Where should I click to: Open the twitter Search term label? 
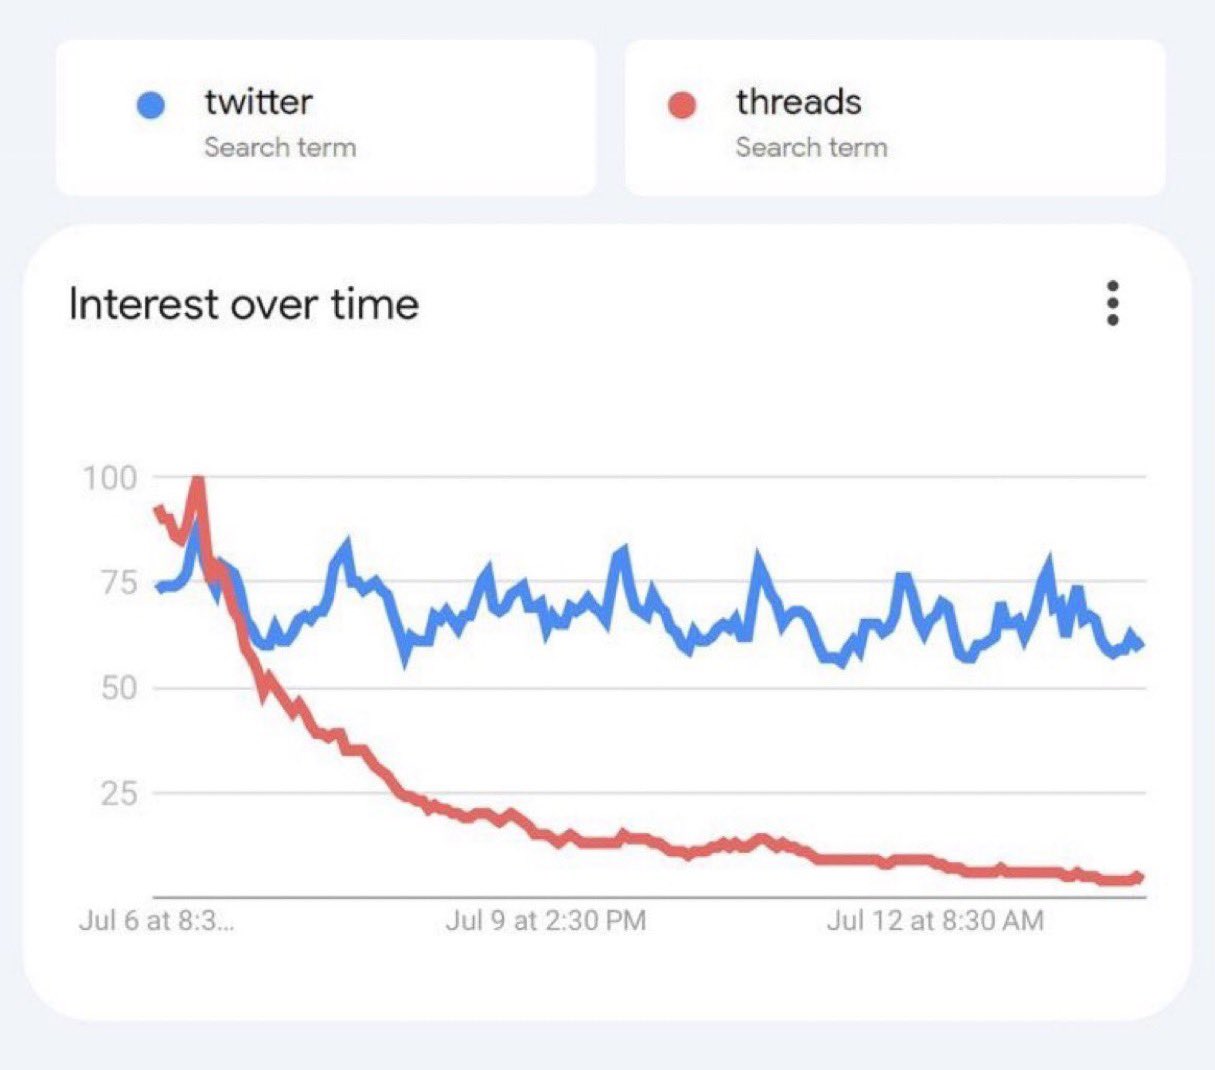point(280,147)
